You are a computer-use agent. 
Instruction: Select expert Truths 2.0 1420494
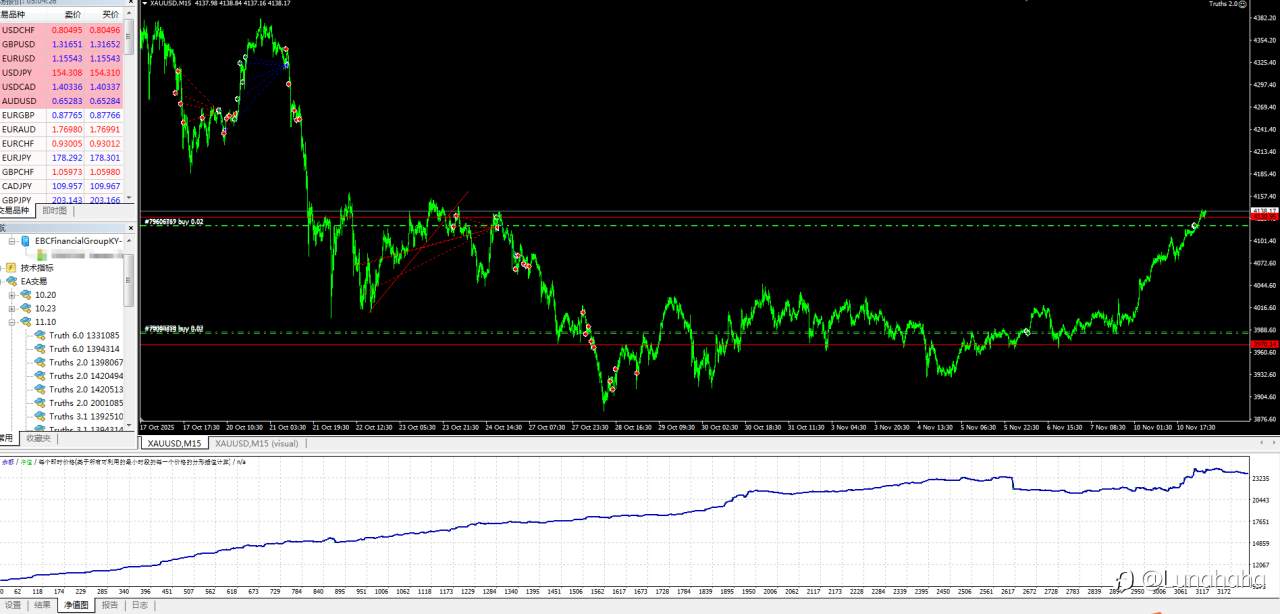86,376
